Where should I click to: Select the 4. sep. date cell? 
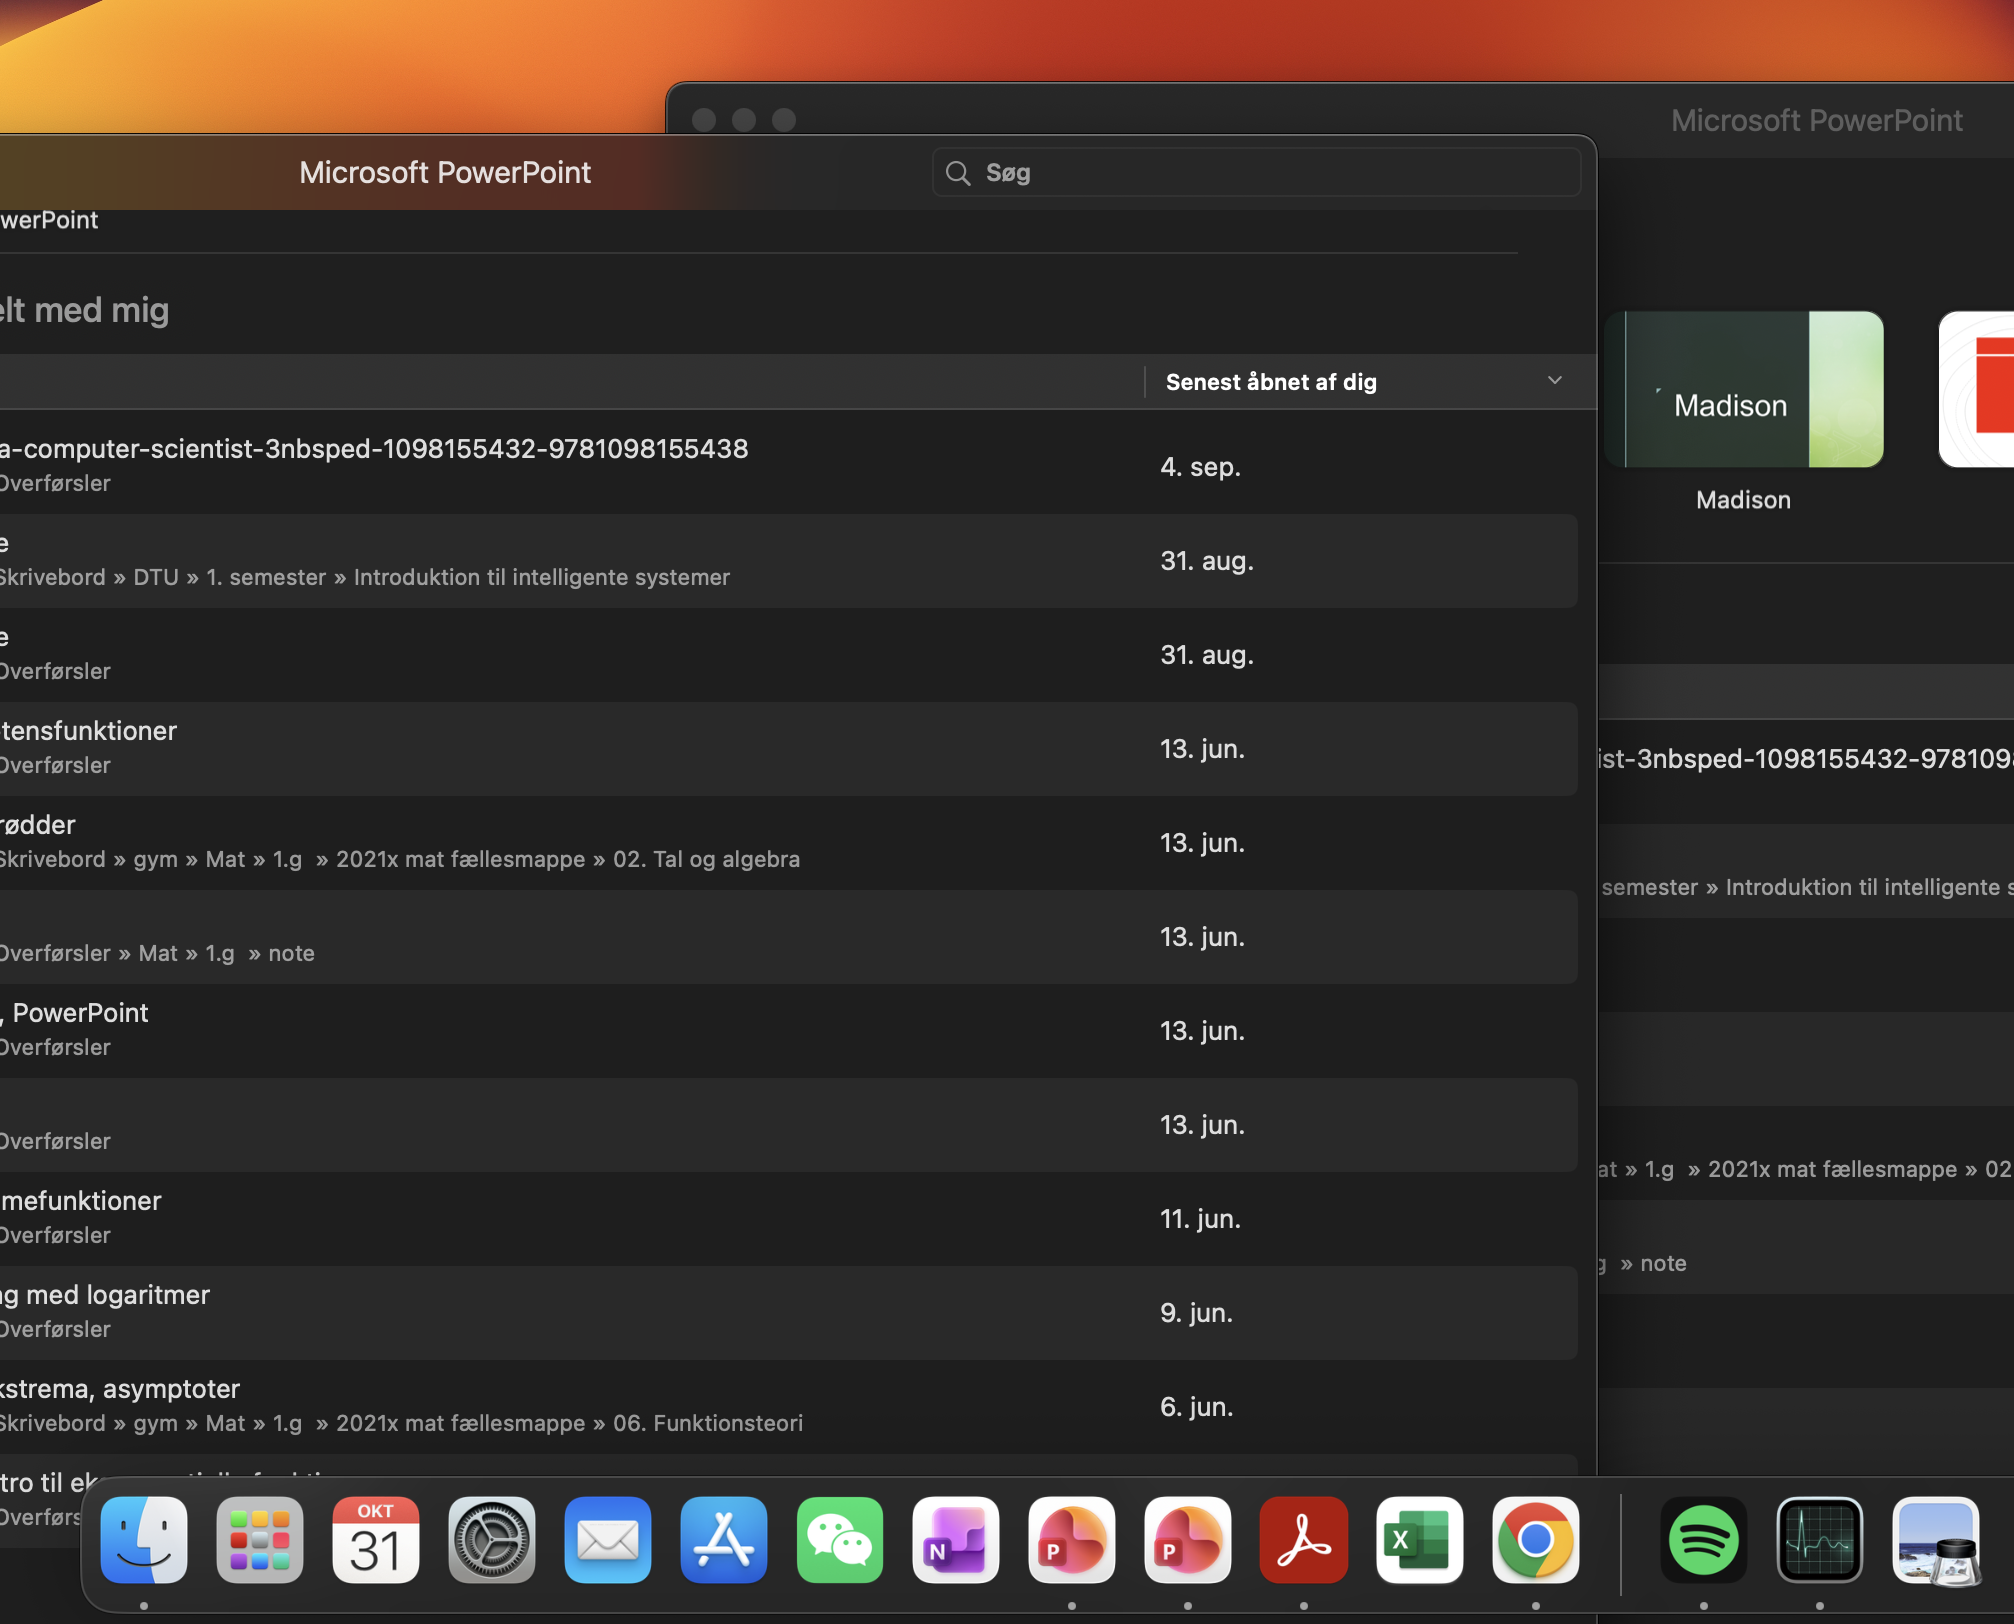coord(1200,467)
